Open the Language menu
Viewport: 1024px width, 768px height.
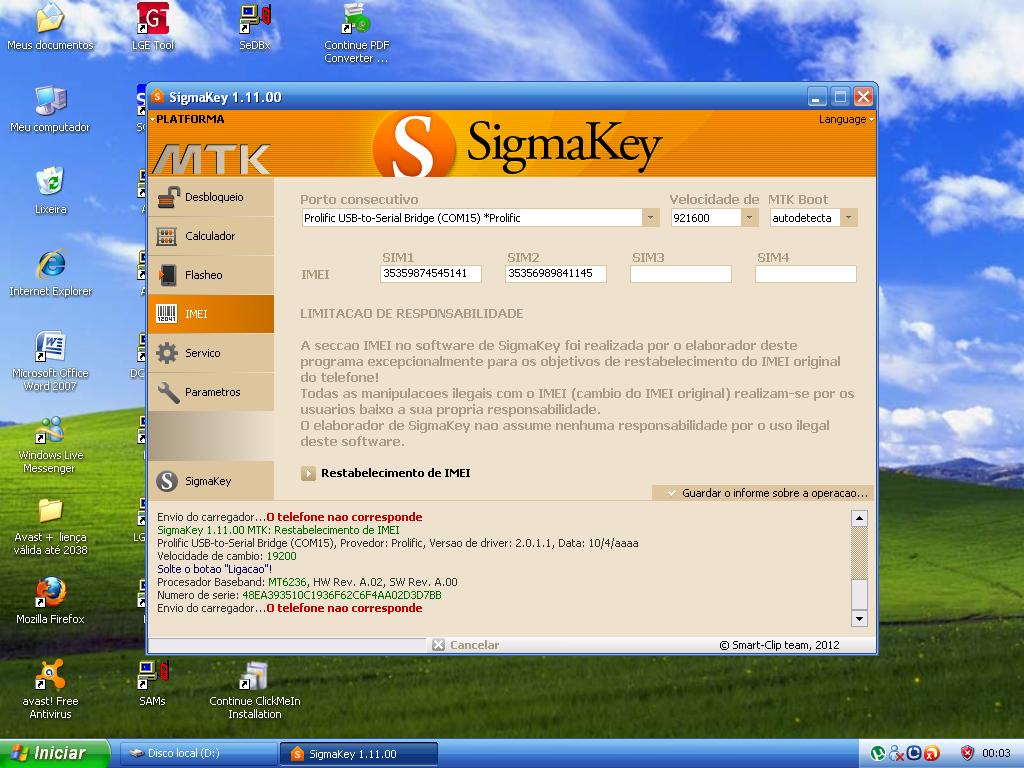tap(846, 119)
